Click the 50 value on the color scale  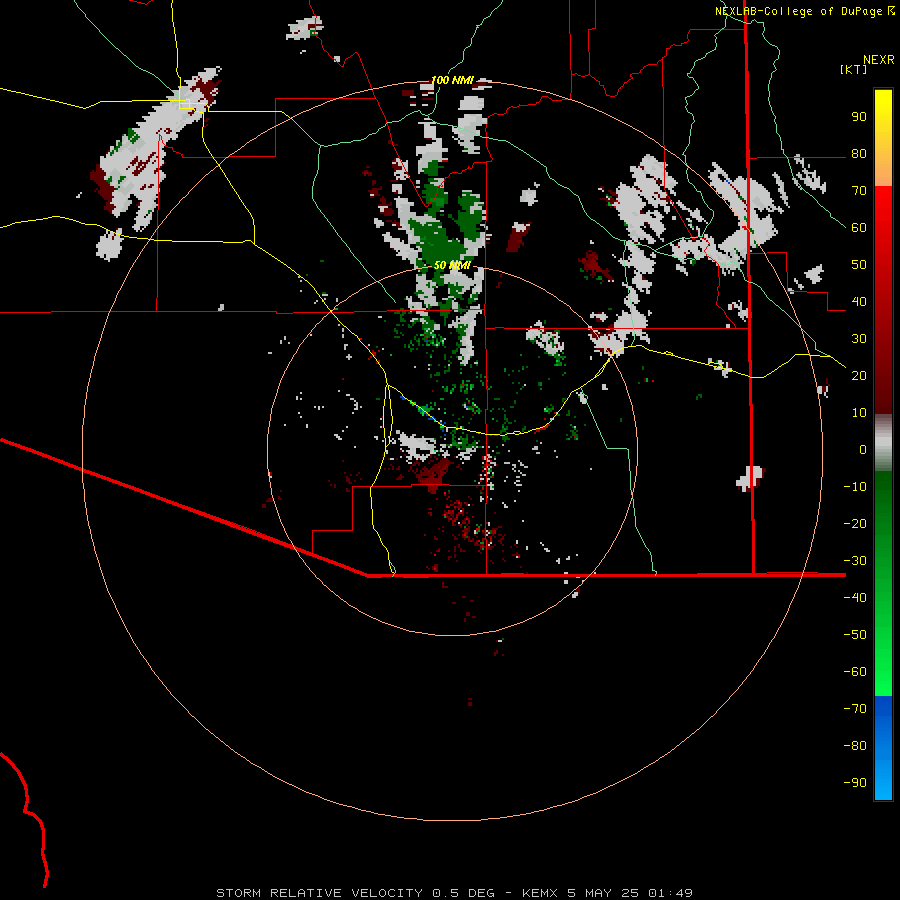859,265
